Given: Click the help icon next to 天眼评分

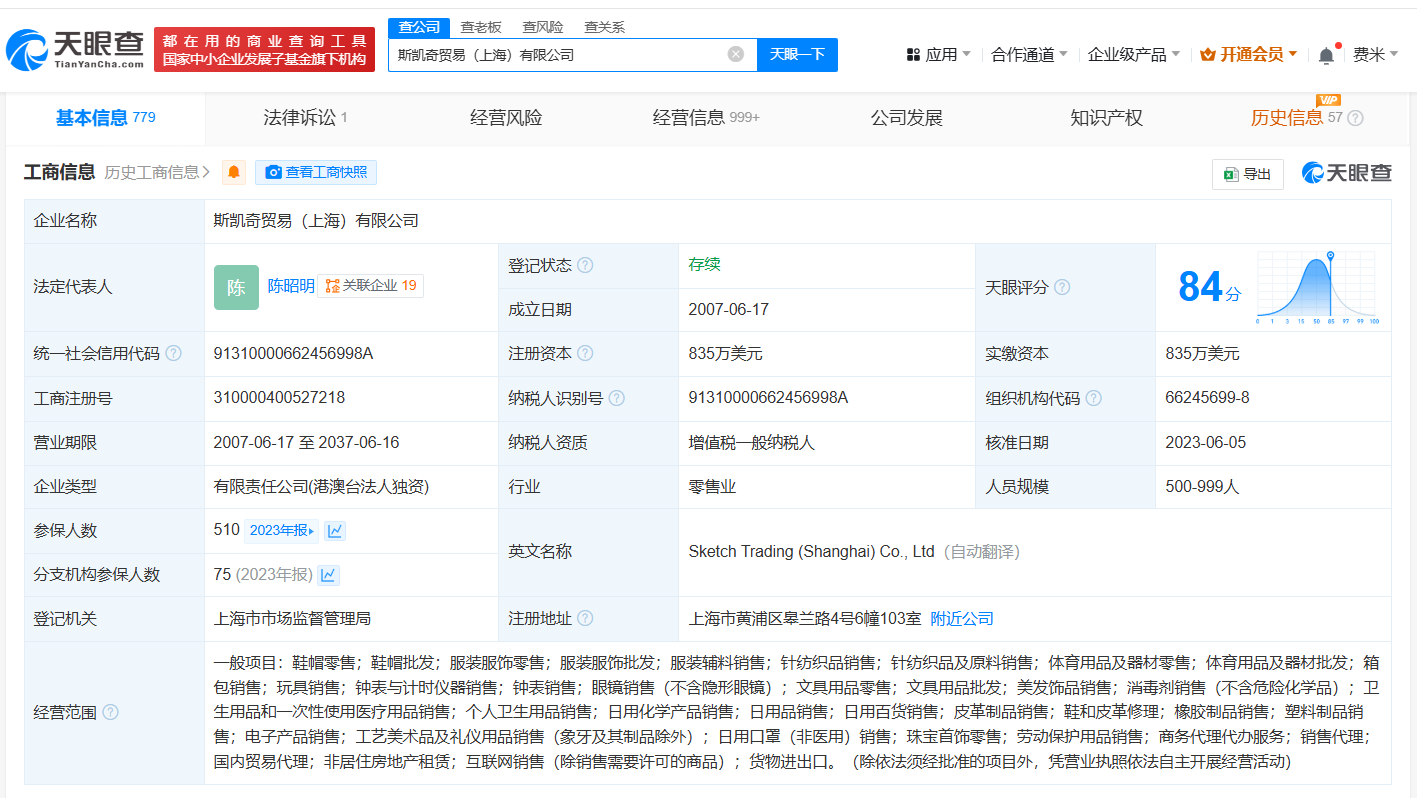Looking at the screenshot, I should (x=1062, y=288).
